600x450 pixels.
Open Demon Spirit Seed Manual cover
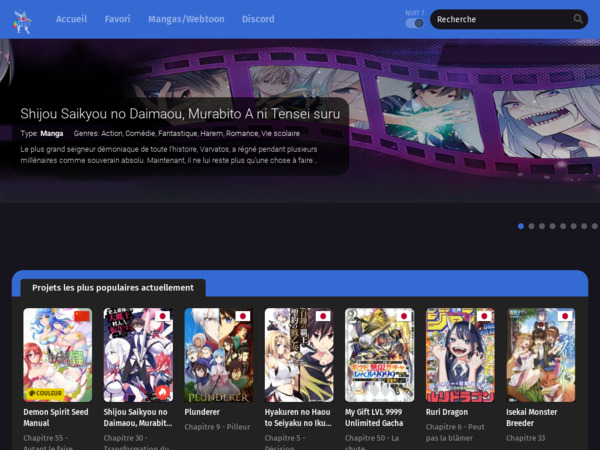click(58, 355)
